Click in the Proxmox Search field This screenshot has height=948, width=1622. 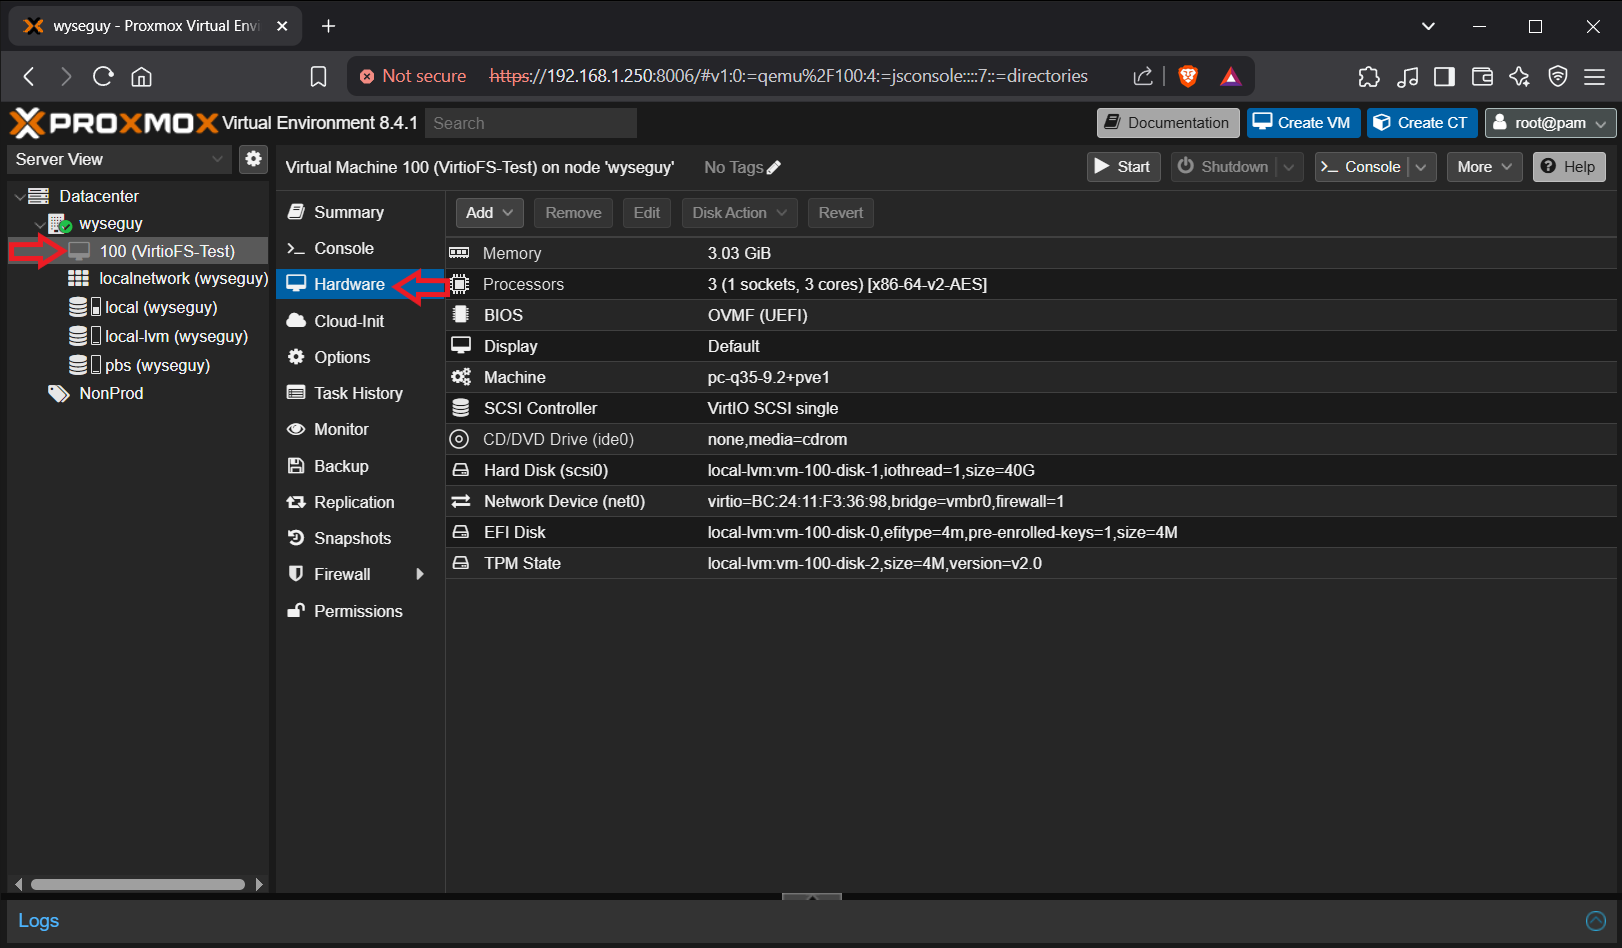point(531,123)
